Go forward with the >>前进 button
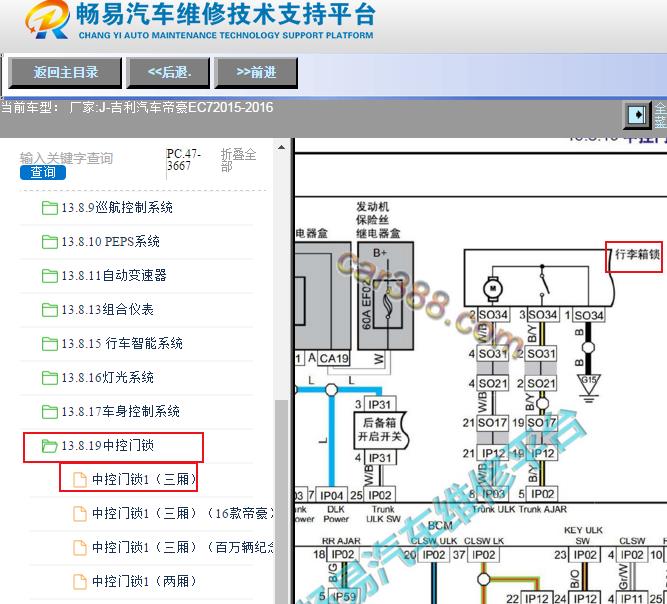The image size is (667, 604). (x=256, y=72)
